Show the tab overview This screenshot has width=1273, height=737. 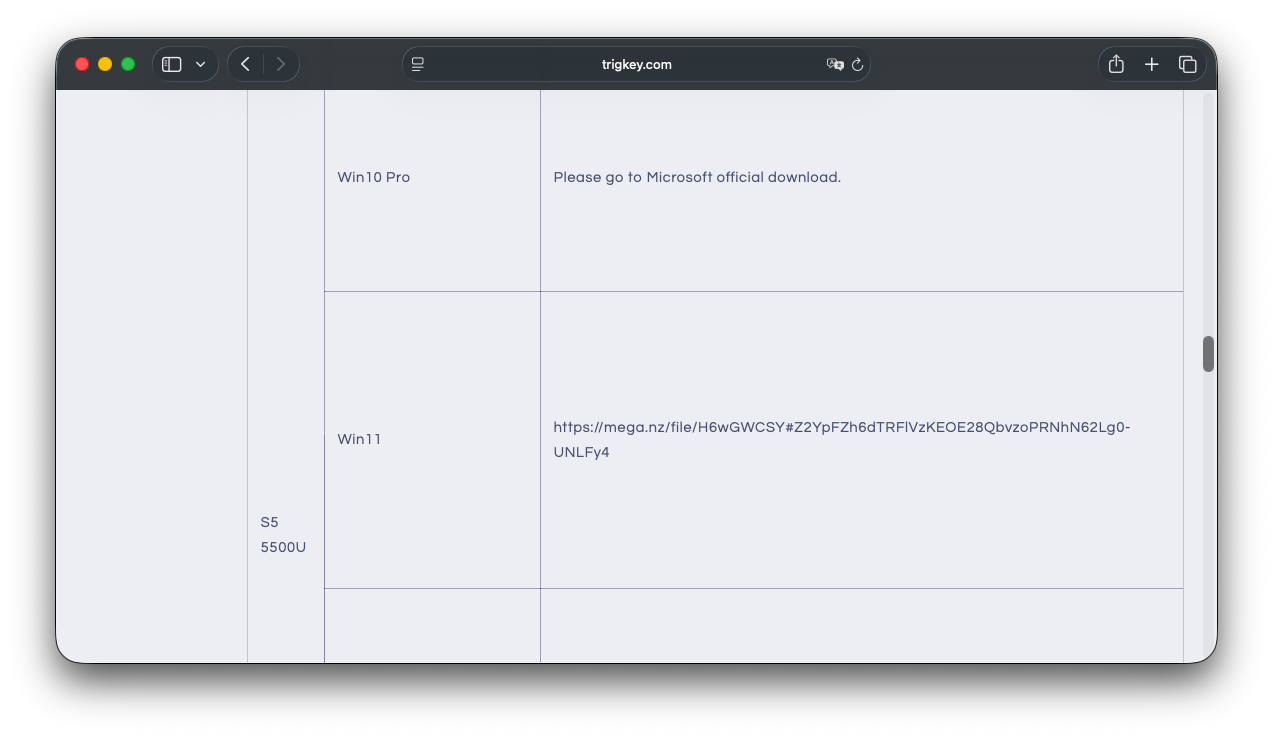1188,64
